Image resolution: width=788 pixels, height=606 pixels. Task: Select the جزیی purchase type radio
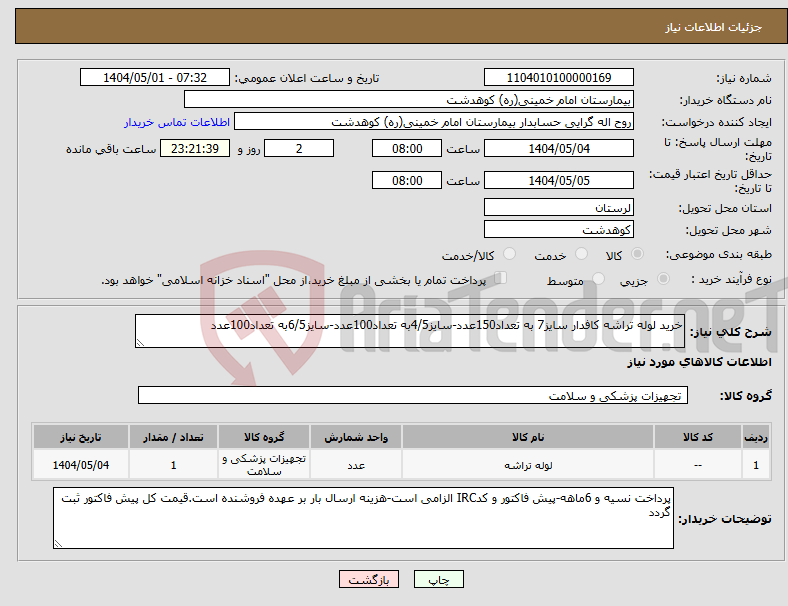[663, 279]
